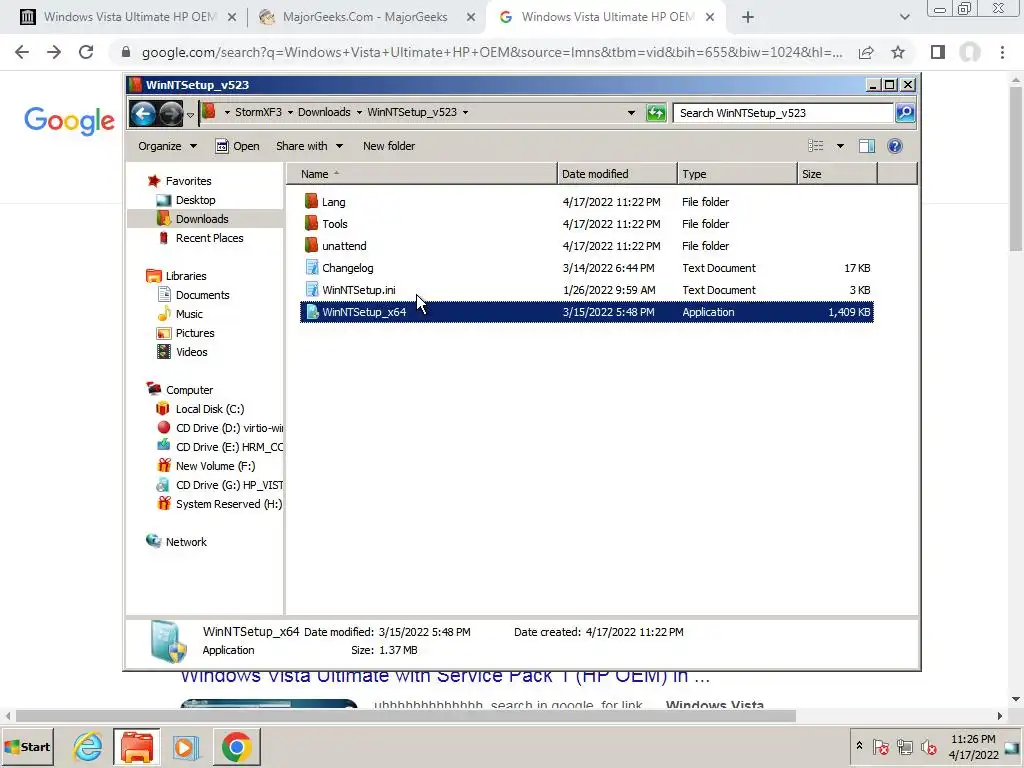Open System Reserved (H:)
The image size is (1024, 768).
(220, 504)
